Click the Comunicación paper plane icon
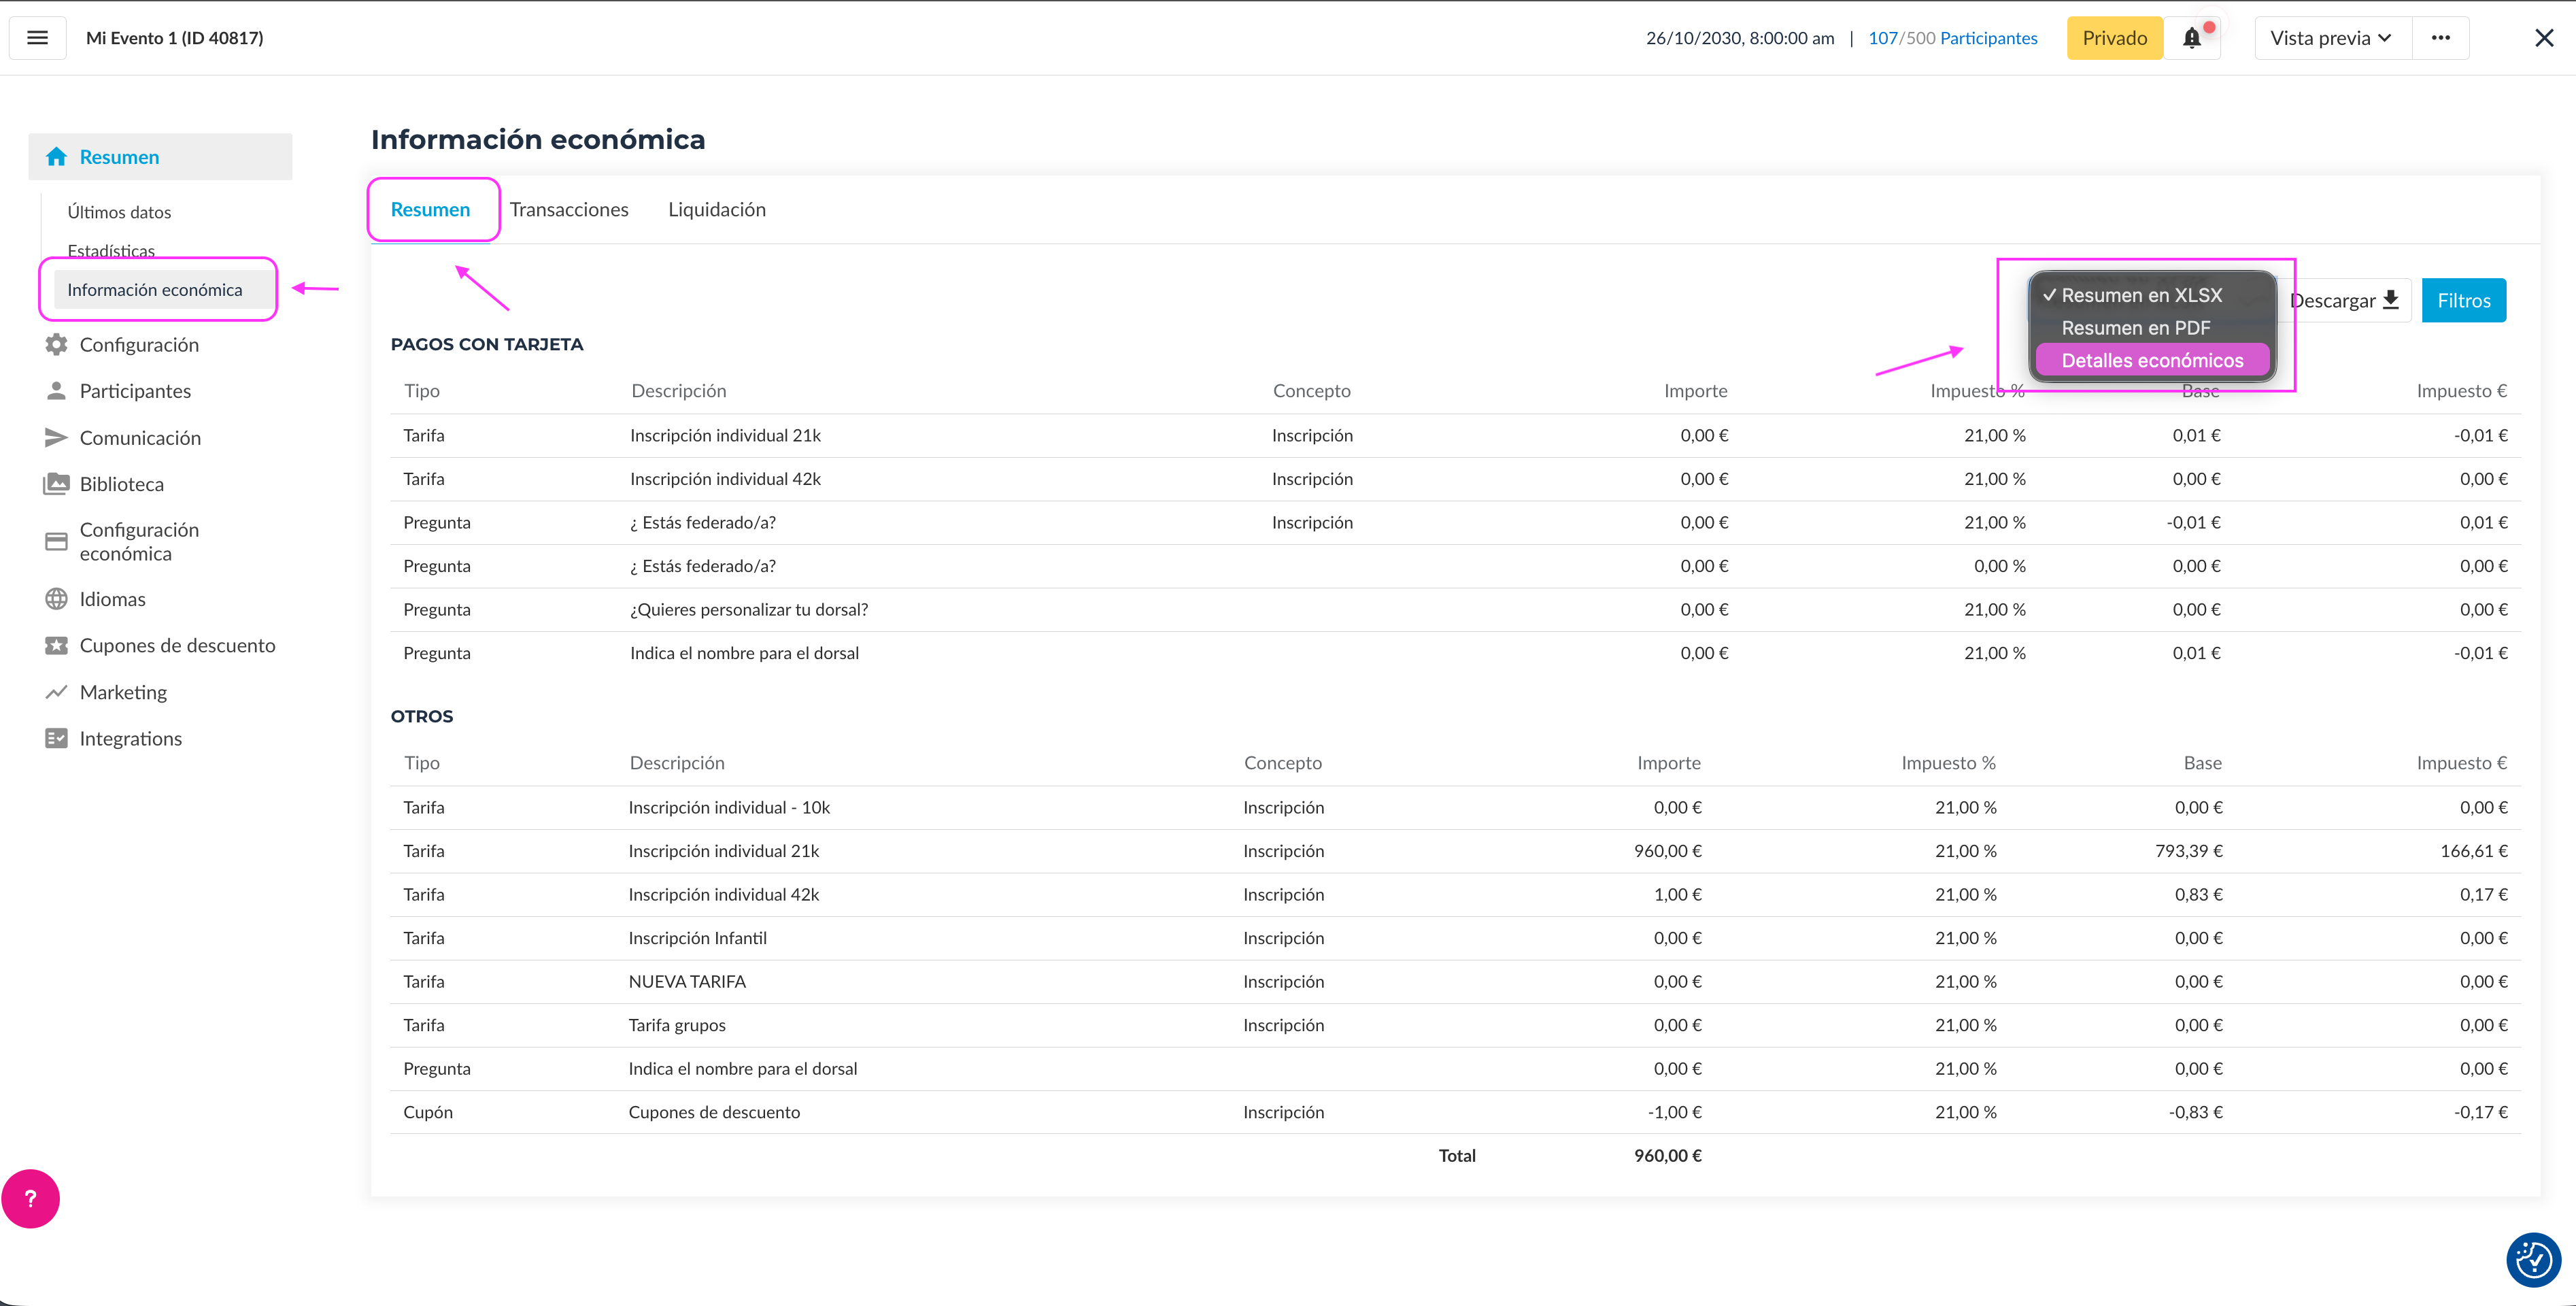This screenshot has height=1306, width=2576. tap(56, 438)
